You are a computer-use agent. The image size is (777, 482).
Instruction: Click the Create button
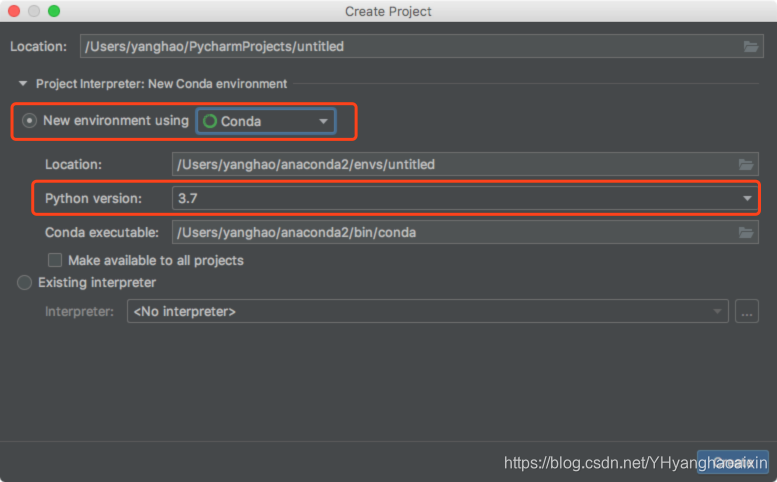point(732,462)
